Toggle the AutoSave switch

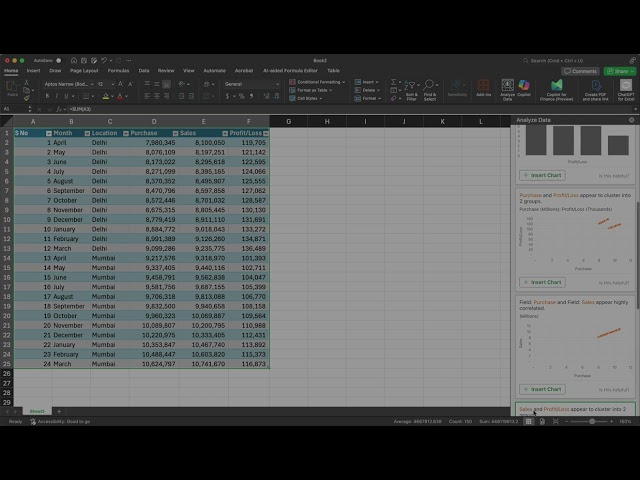tap(59, 60)
